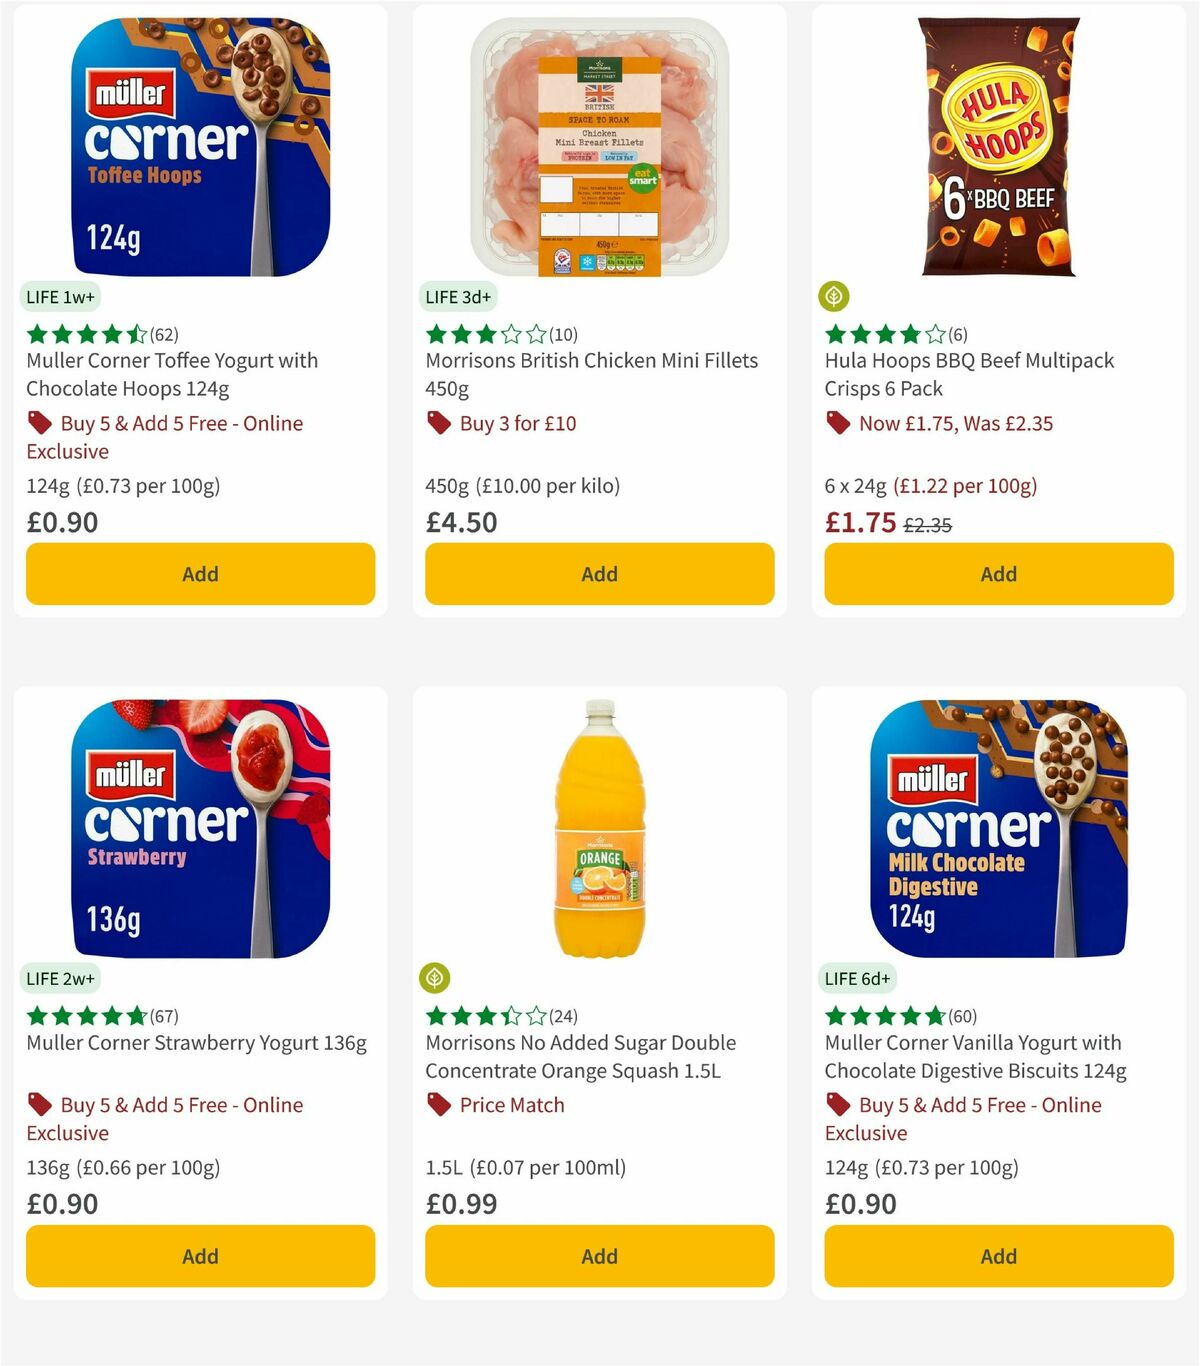
Task: Open the Morrisons British Chicken Mini Fillets listing
Action: pos(591,374)
